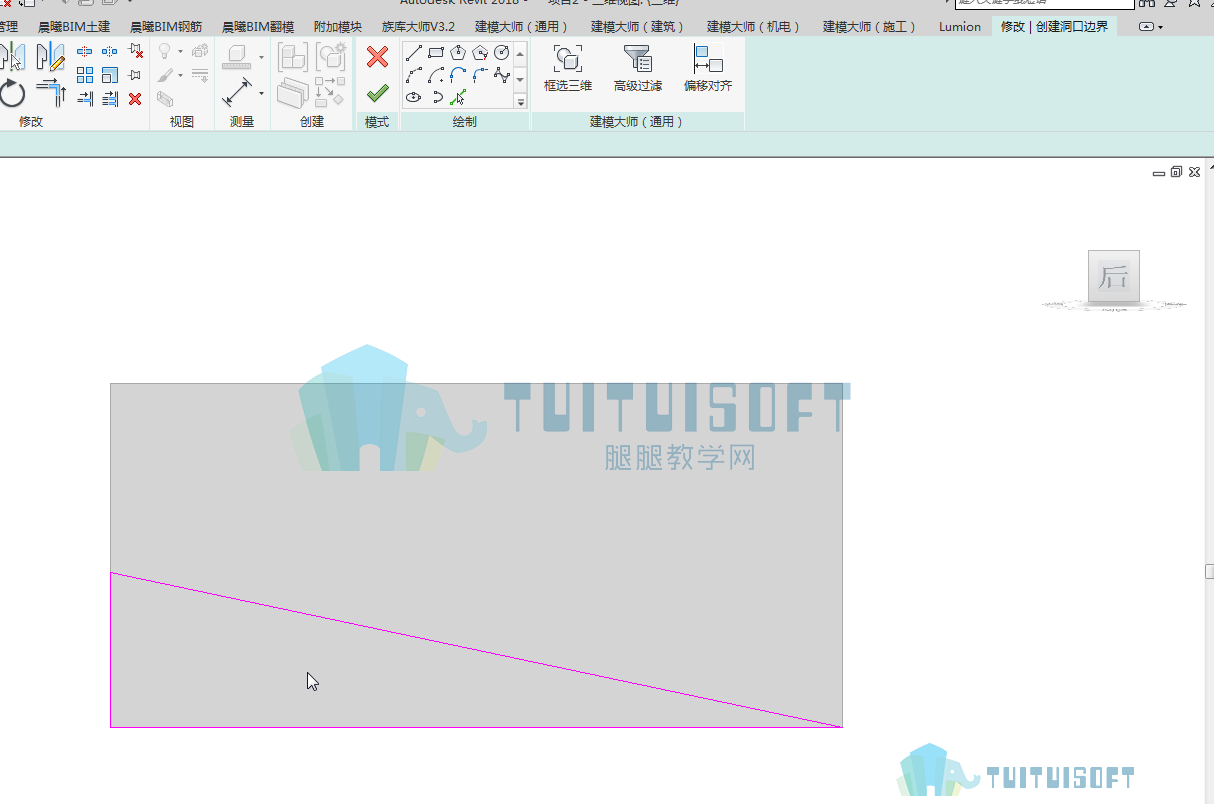Click the 高级过滤 filter button
The image size is (1214, 804).
(x=638, y=69)
